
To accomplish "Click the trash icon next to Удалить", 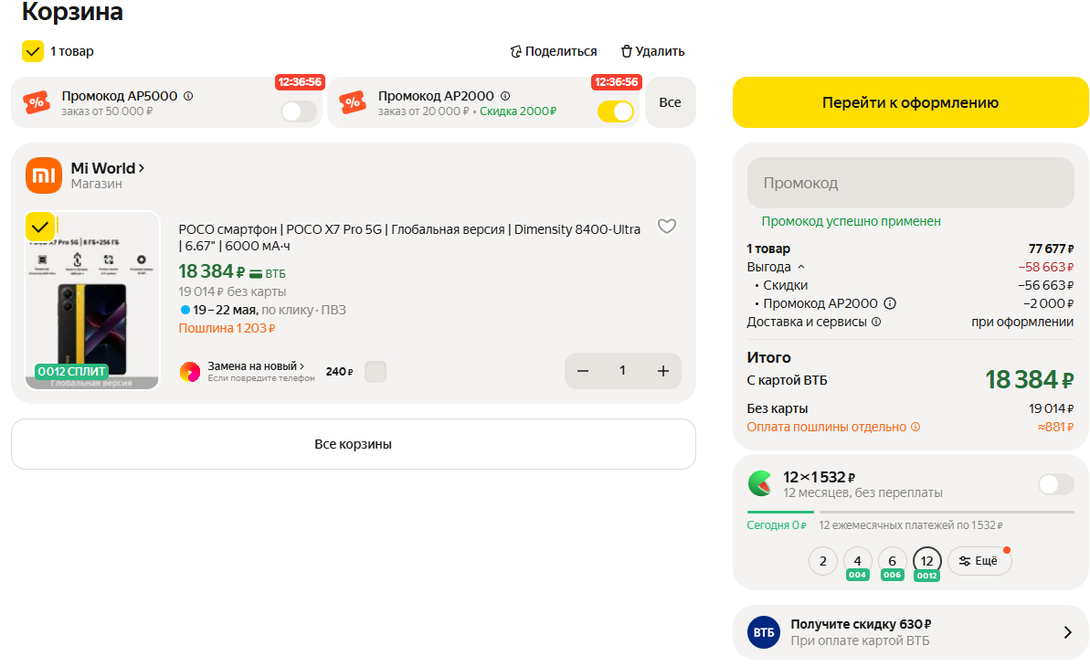I will coord(626,51).
